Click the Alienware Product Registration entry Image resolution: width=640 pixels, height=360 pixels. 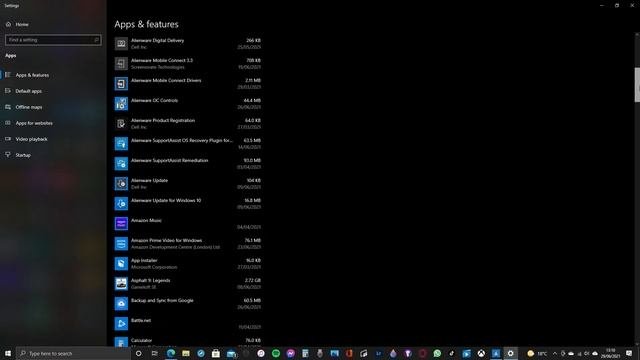(x=188, y=124)
